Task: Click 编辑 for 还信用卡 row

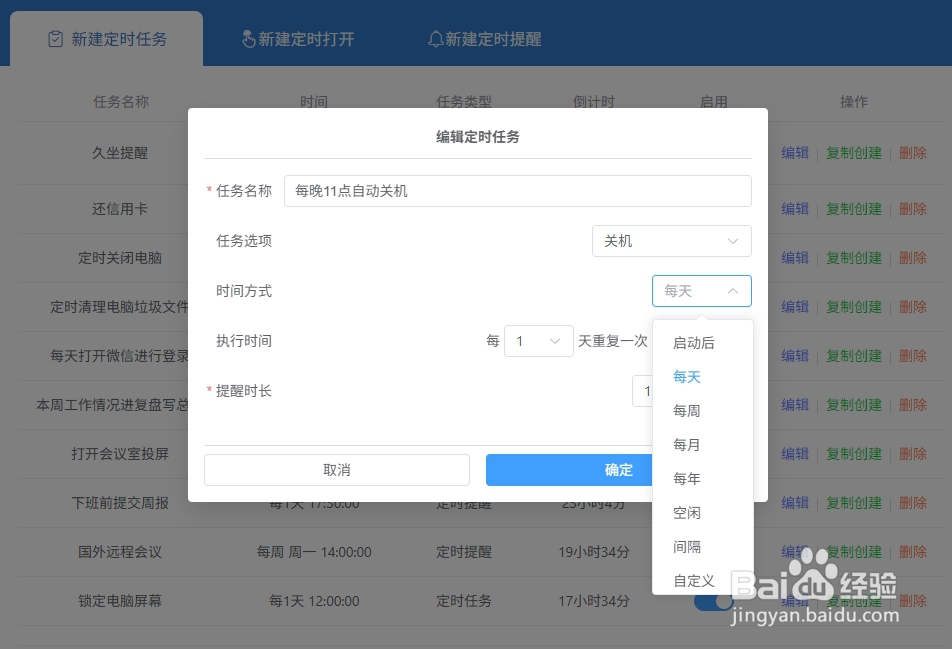Action: click(x=795, y=209)
